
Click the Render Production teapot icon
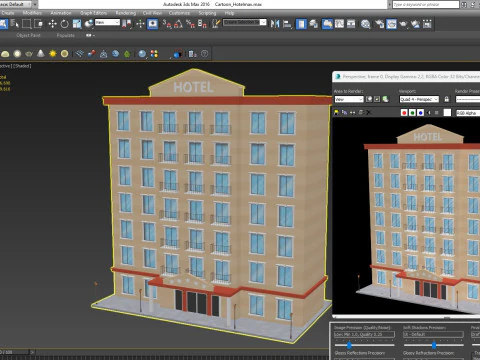click(x=403, y=24)
